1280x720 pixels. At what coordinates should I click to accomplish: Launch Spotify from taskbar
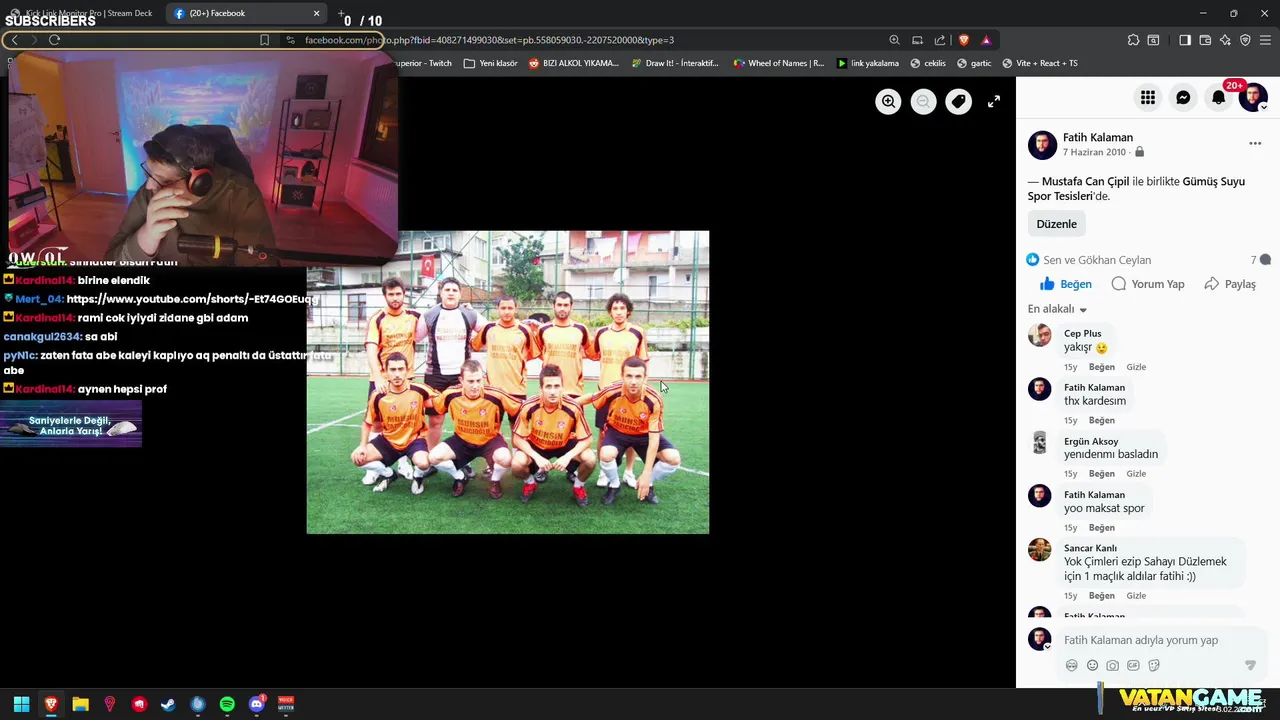pyautogui.click(x=227, y=704)
